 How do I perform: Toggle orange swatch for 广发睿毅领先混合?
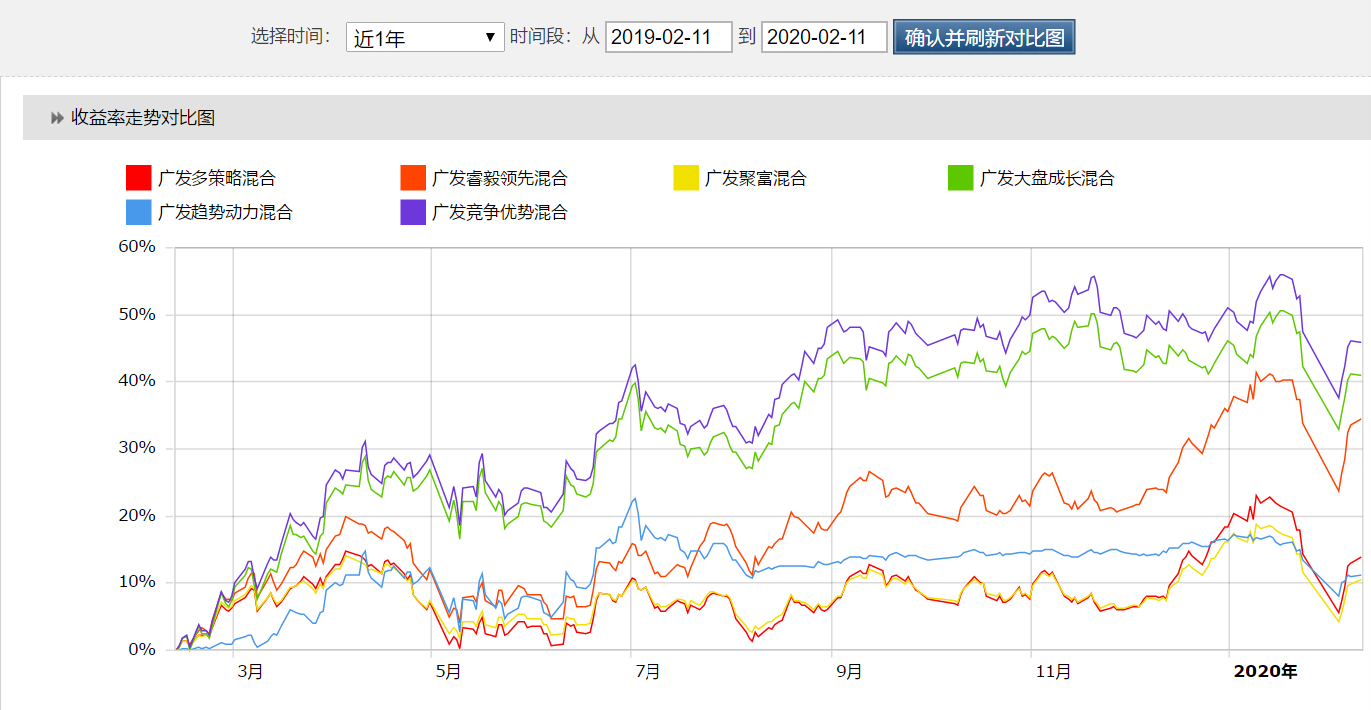click(x=413, y=178)
